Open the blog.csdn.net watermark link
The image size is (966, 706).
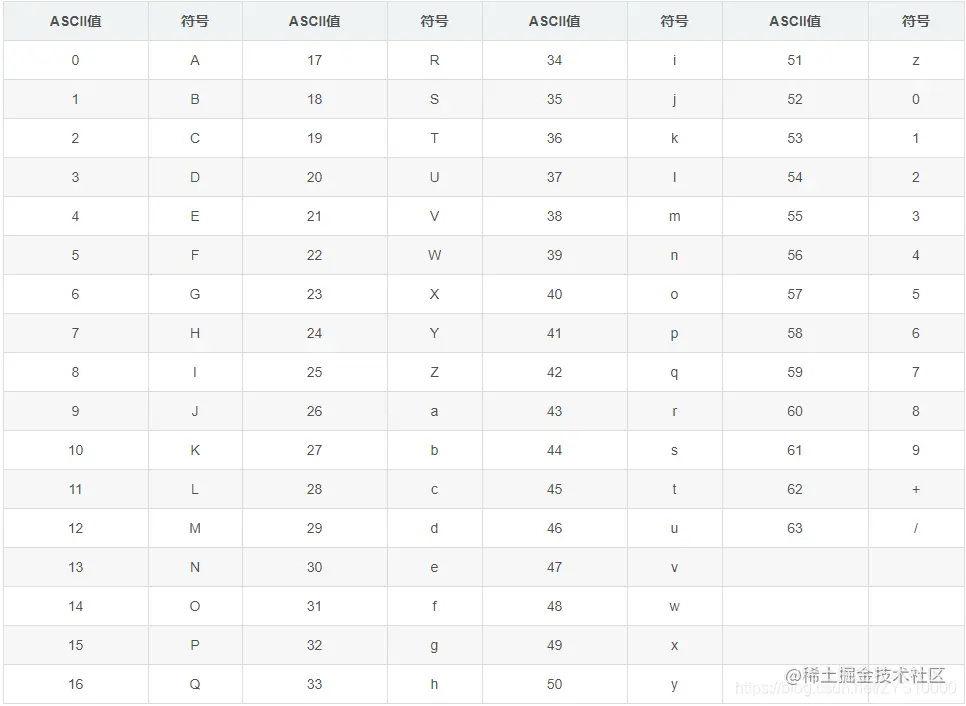[x=845, y=688]
